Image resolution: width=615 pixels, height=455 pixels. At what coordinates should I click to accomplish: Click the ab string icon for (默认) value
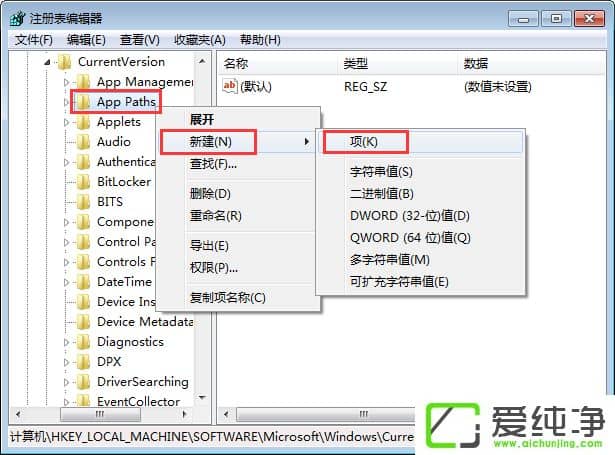(230, 86)
